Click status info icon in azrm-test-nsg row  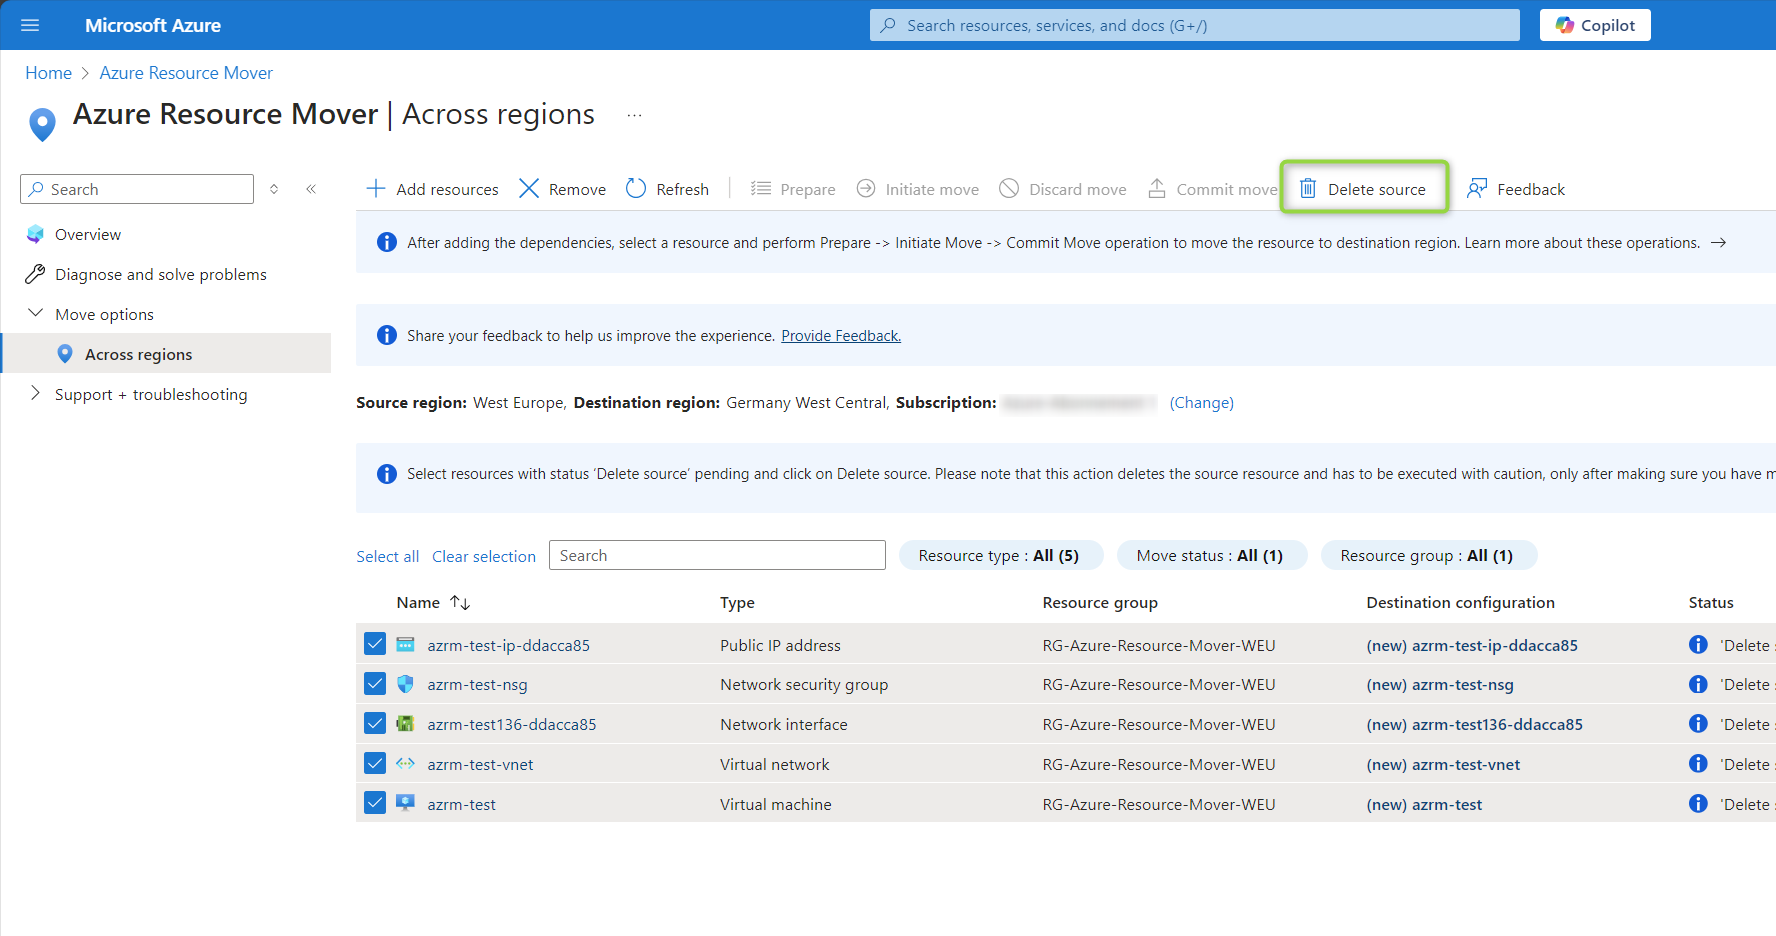tap(1698, 684)
